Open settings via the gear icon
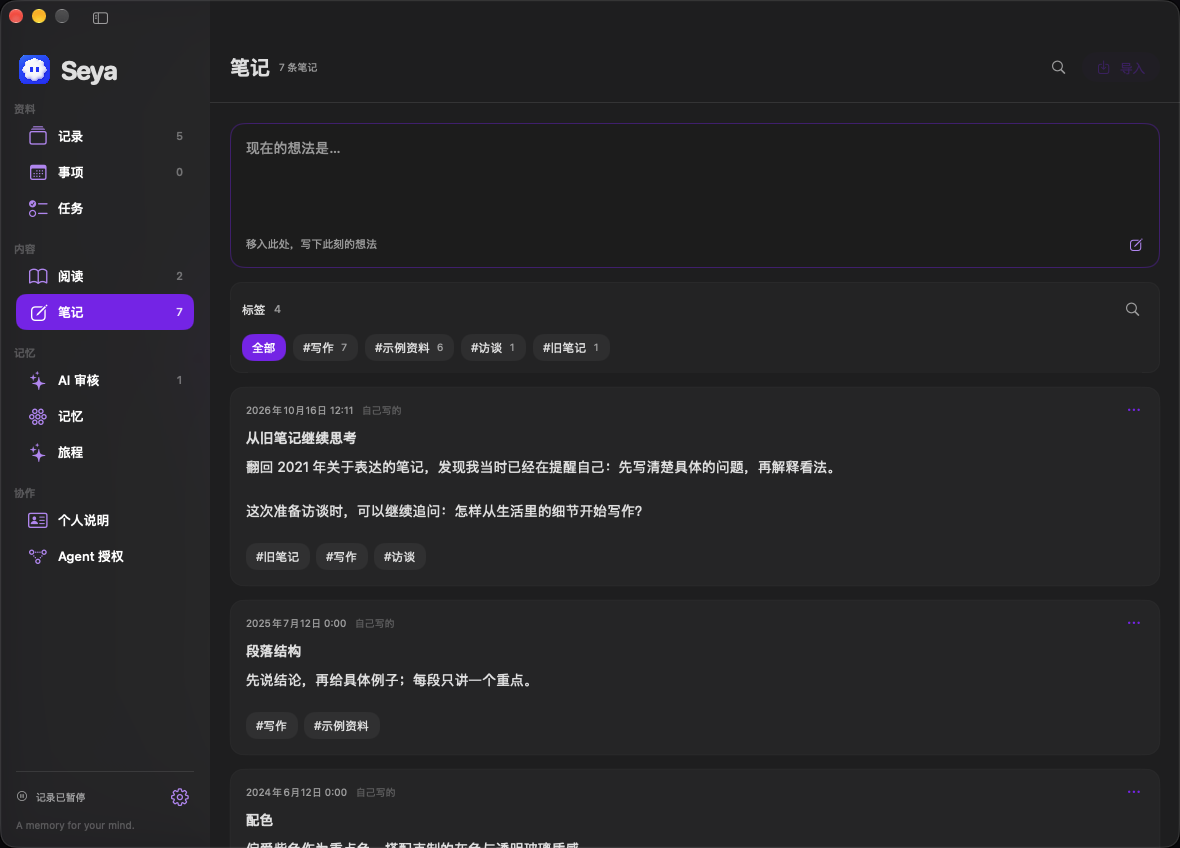1180x848 pixels. point(180,797)
